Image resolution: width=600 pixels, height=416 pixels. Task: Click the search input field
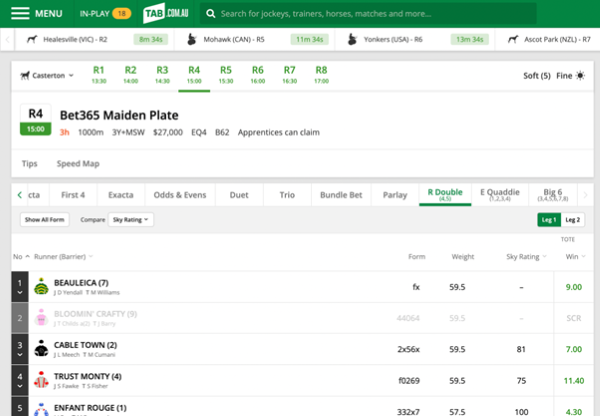click(400, 14)
